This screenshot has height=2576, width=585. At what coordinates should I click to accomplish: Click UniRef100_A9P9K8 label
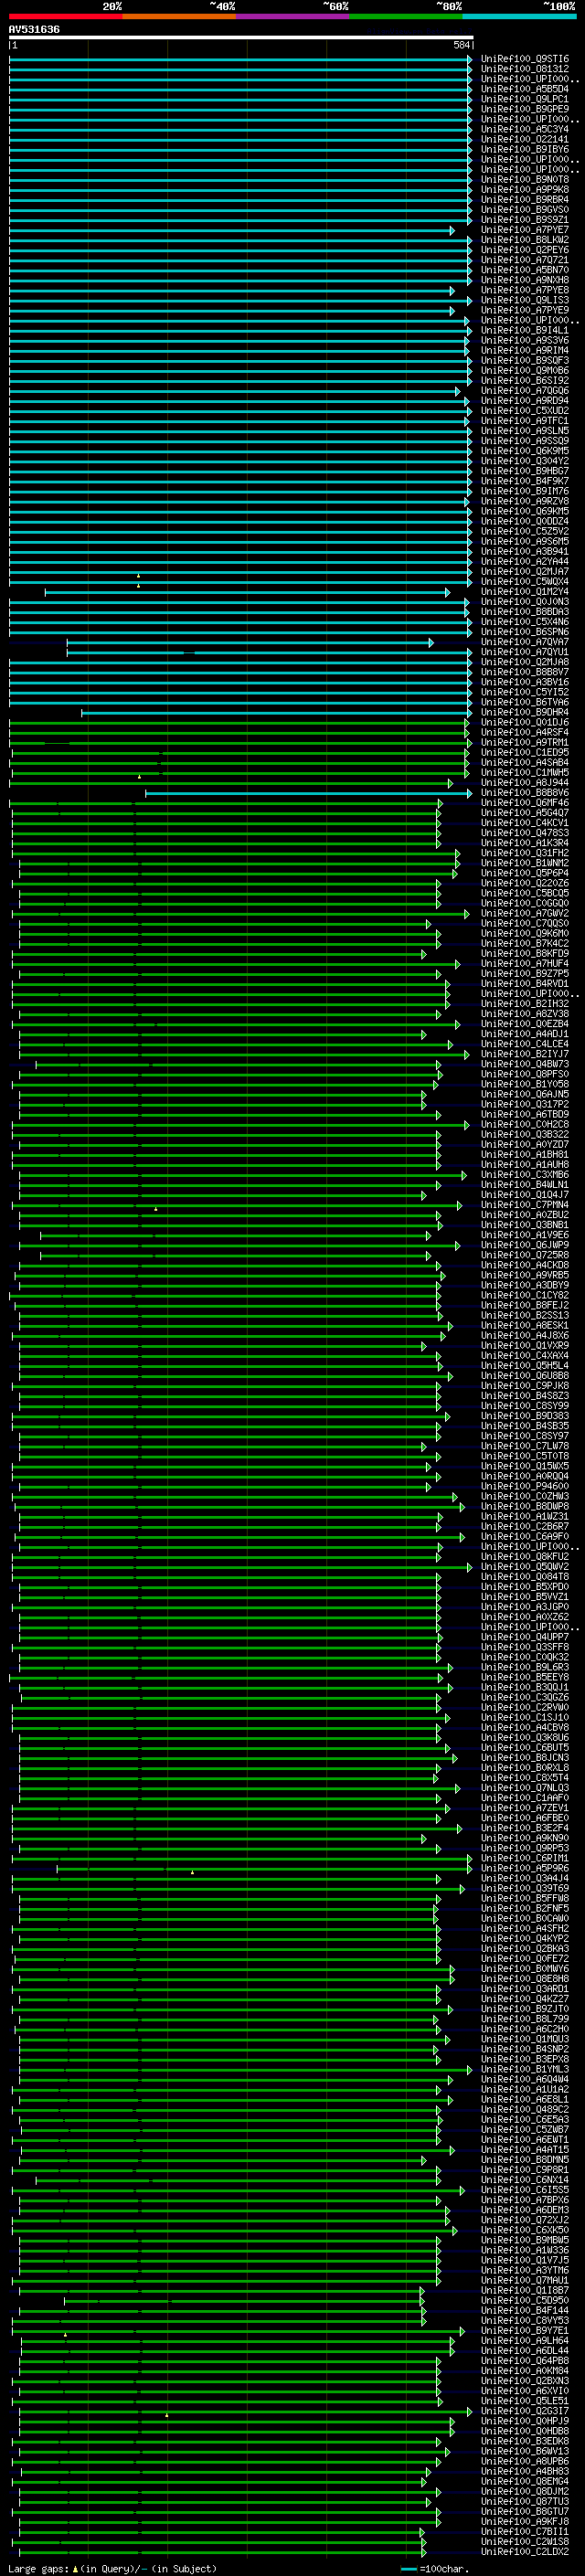(525, 190)
